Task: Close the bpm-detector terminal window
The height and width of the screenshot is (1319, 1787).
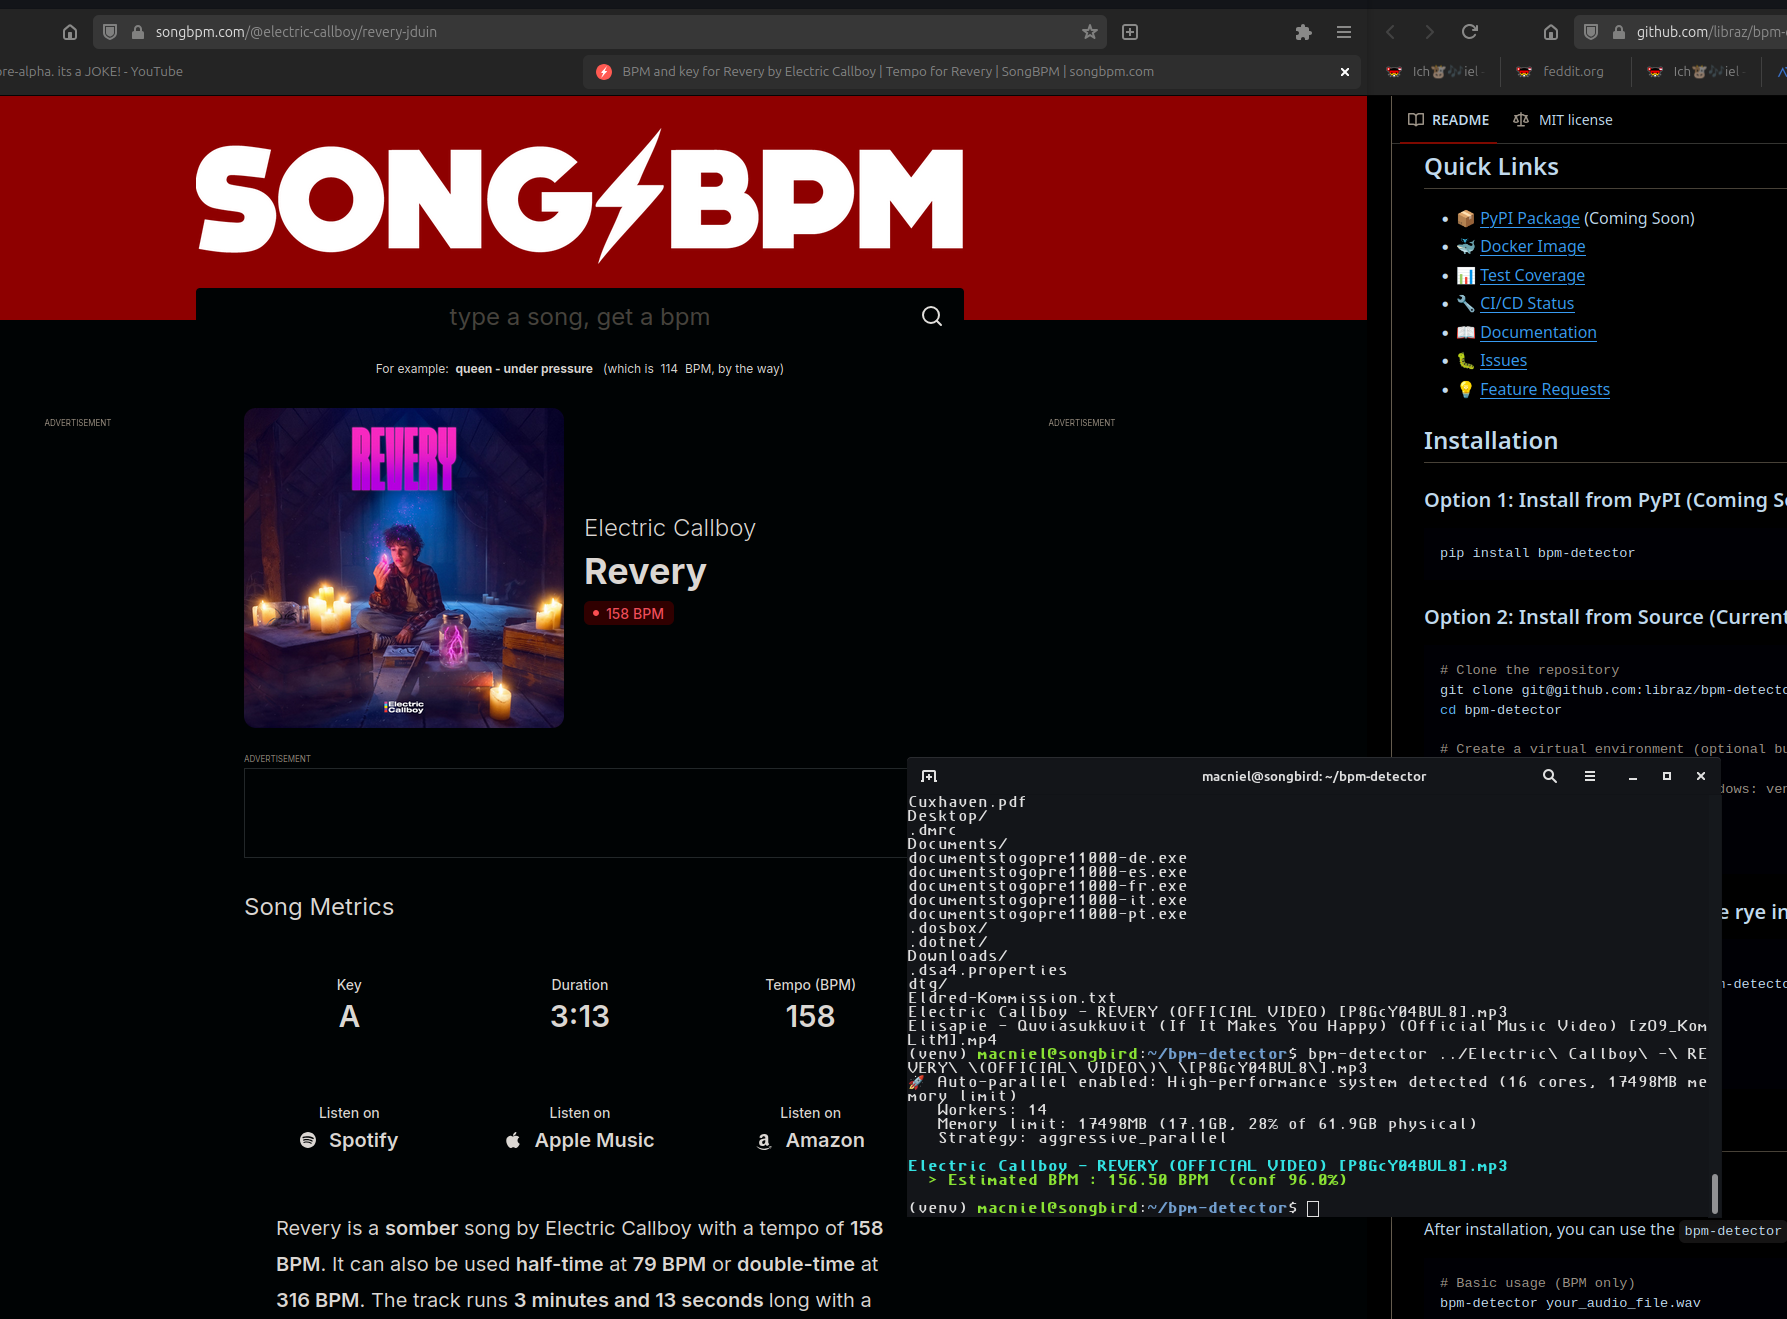Action: pyautogui.click(x=1701, y=776)
